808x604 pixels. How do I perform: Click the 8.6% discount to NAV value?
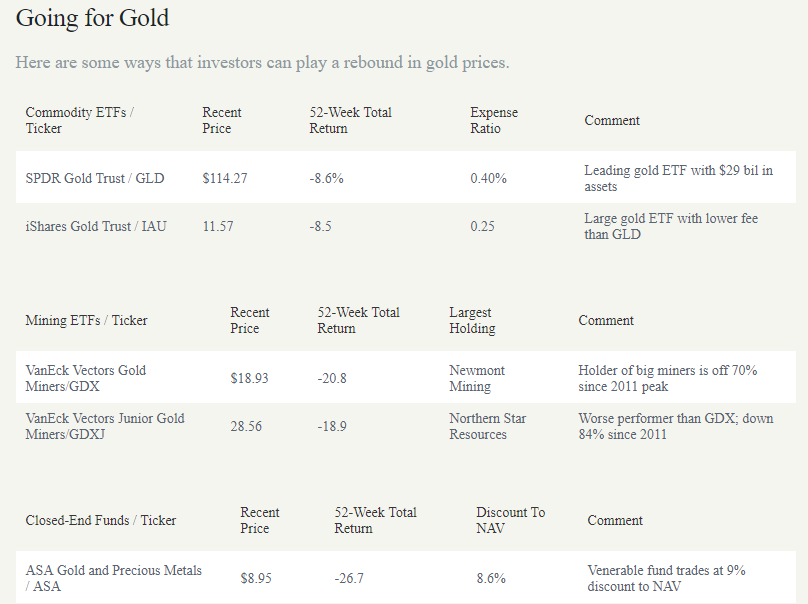[x=491, y=578]
